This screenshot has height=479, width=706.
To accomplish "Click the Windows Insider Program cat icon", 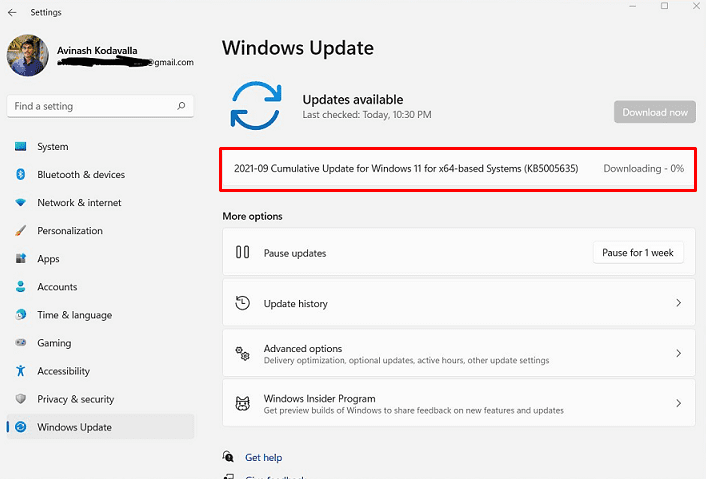I will pos(242,403).
